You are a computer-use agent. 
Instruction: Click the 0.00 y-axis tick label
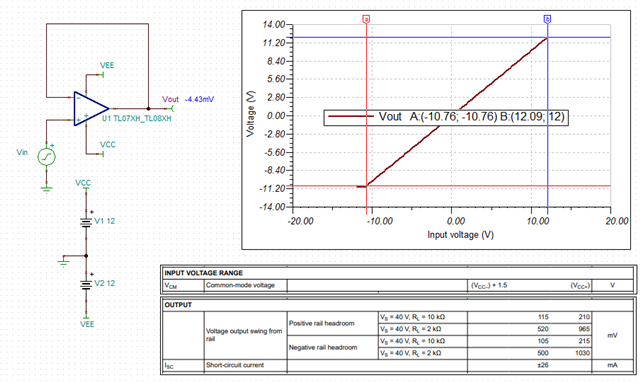(x=276, y=116)
